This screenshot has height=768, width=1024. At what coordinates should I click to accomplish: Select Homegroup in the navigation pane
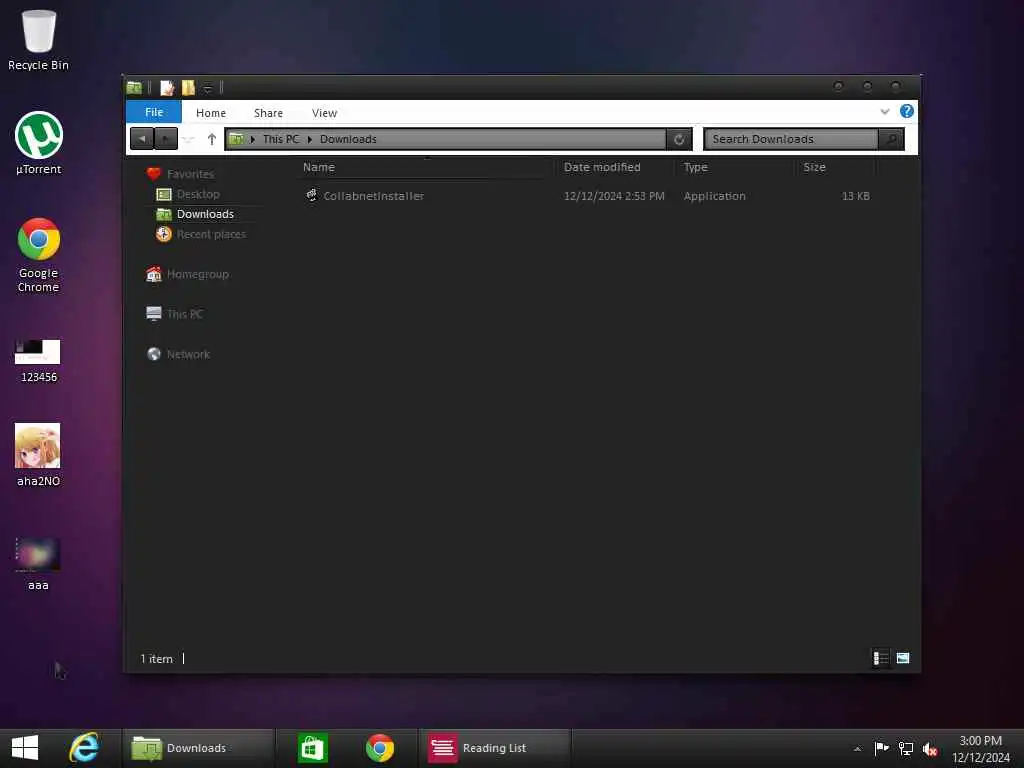[187, 274]
